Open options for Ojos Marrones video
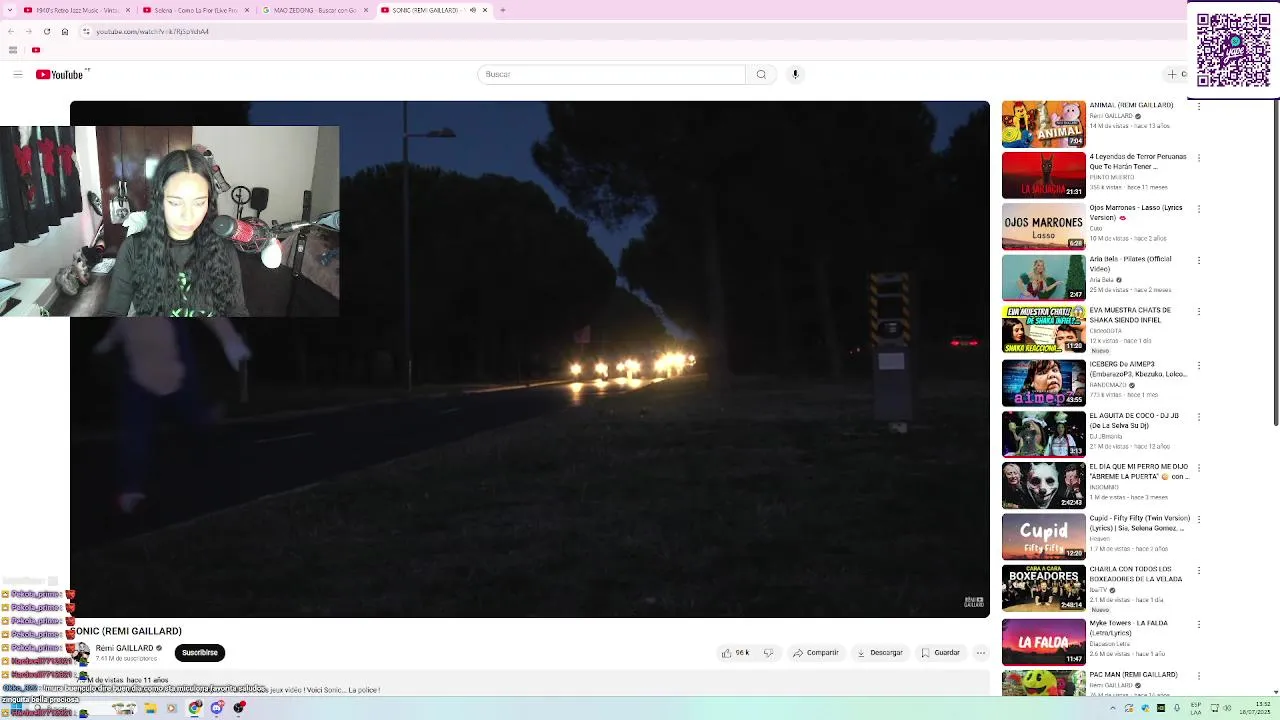 click(1199, 209)
